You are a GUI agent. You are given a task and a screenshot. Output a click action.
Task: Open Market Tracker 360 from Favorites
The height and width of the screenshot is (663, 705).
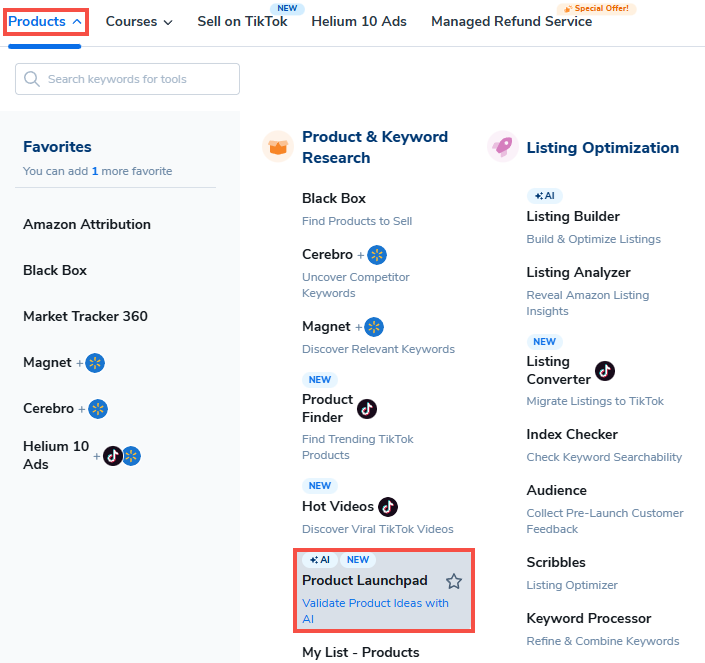pos(85,316)
